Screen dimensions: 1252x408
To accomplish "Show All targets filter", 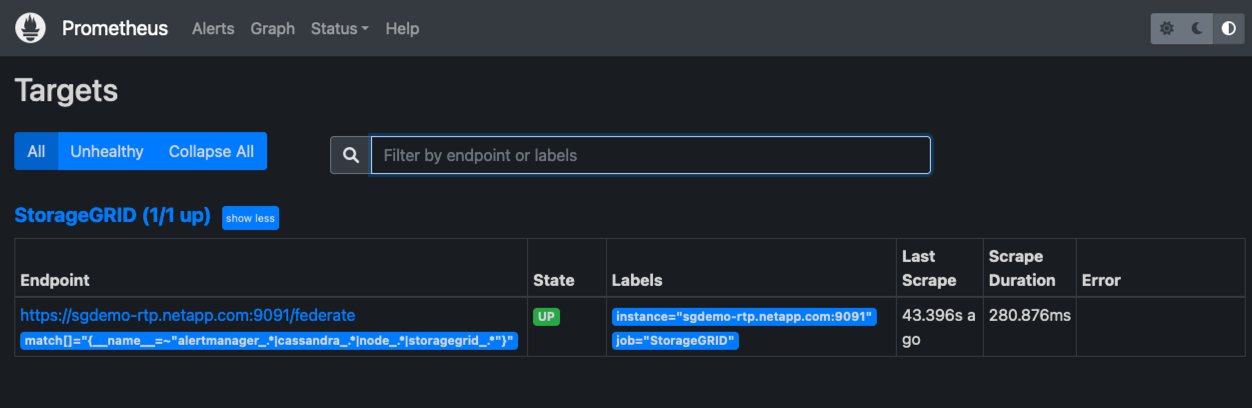I will point(36,152).
